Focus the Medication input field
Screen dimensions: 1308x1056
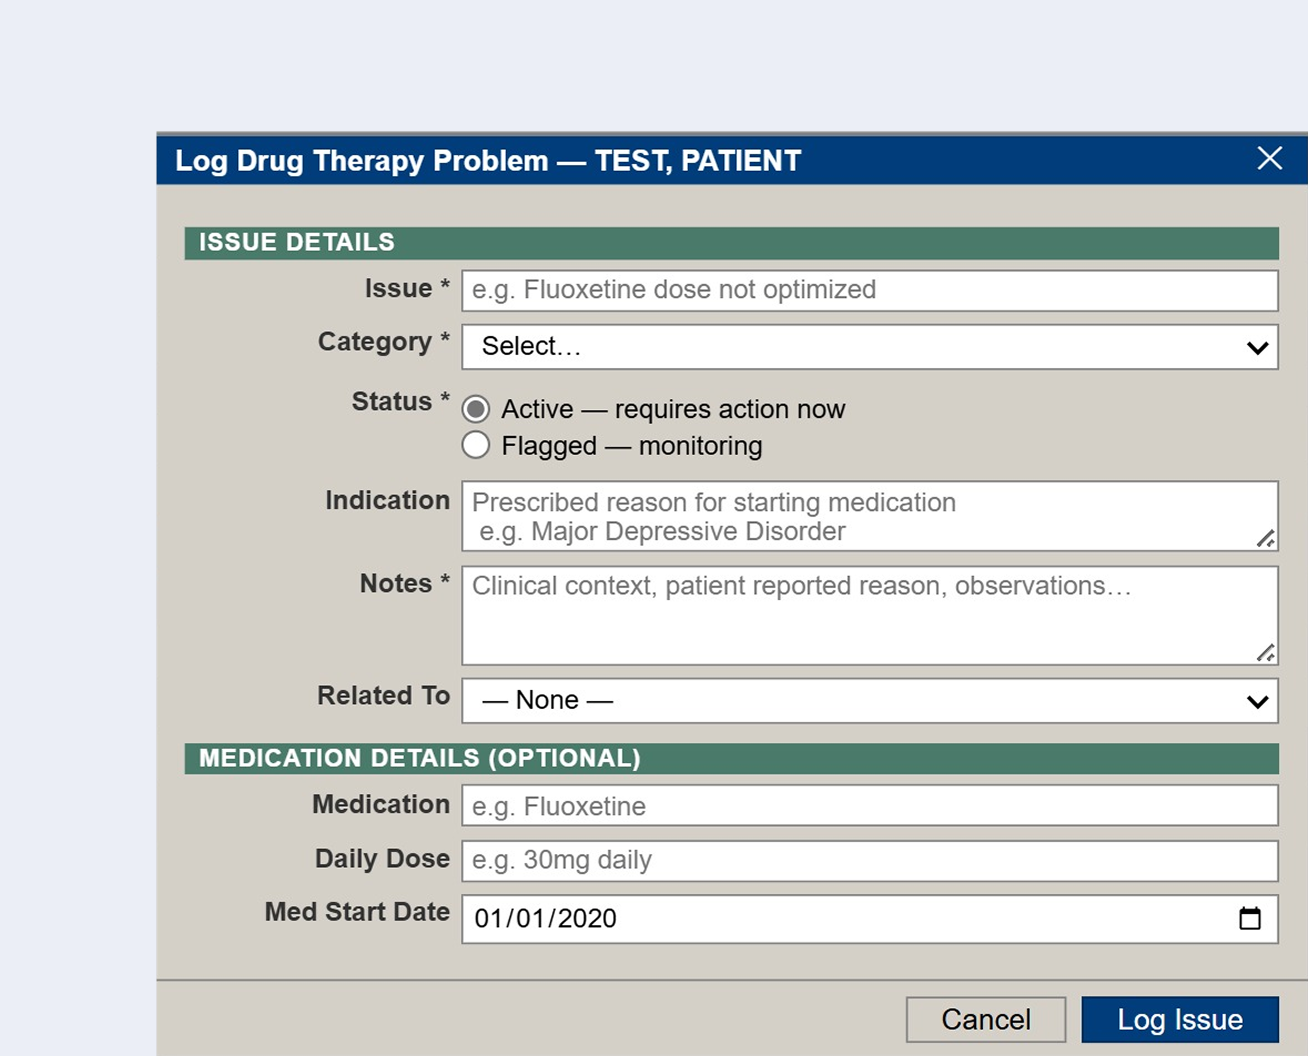(868, 806)
